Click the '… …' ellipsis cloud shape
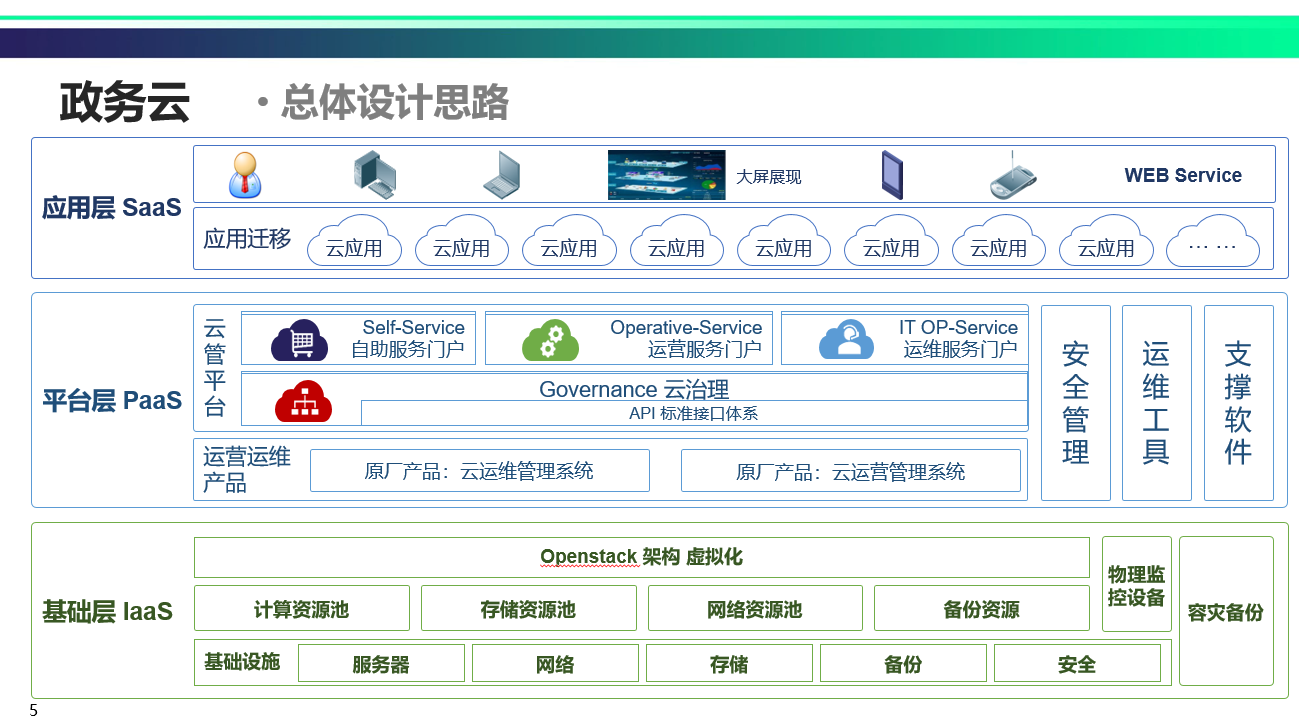Image resolution: width=1299 pixels, height=721 pixels. click(1213, 242)
